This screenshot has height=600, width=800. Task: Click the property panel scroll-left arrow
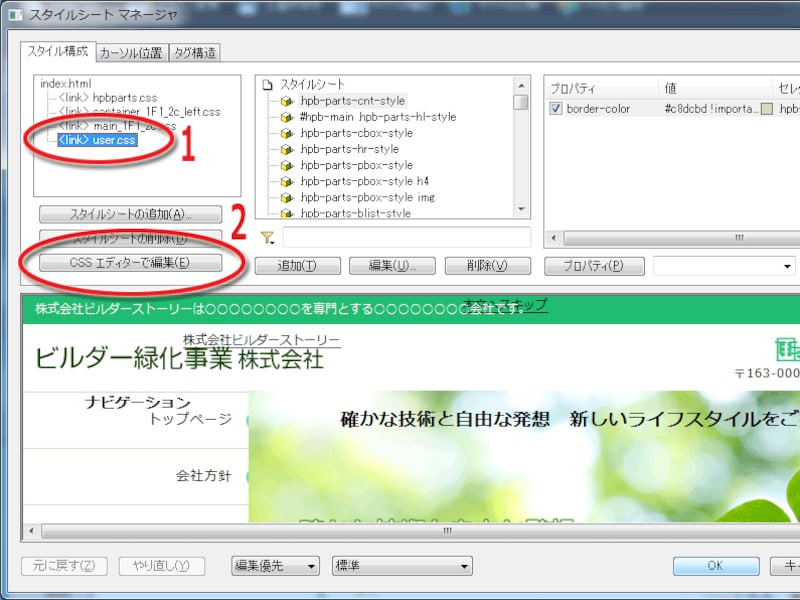(555, 238)
